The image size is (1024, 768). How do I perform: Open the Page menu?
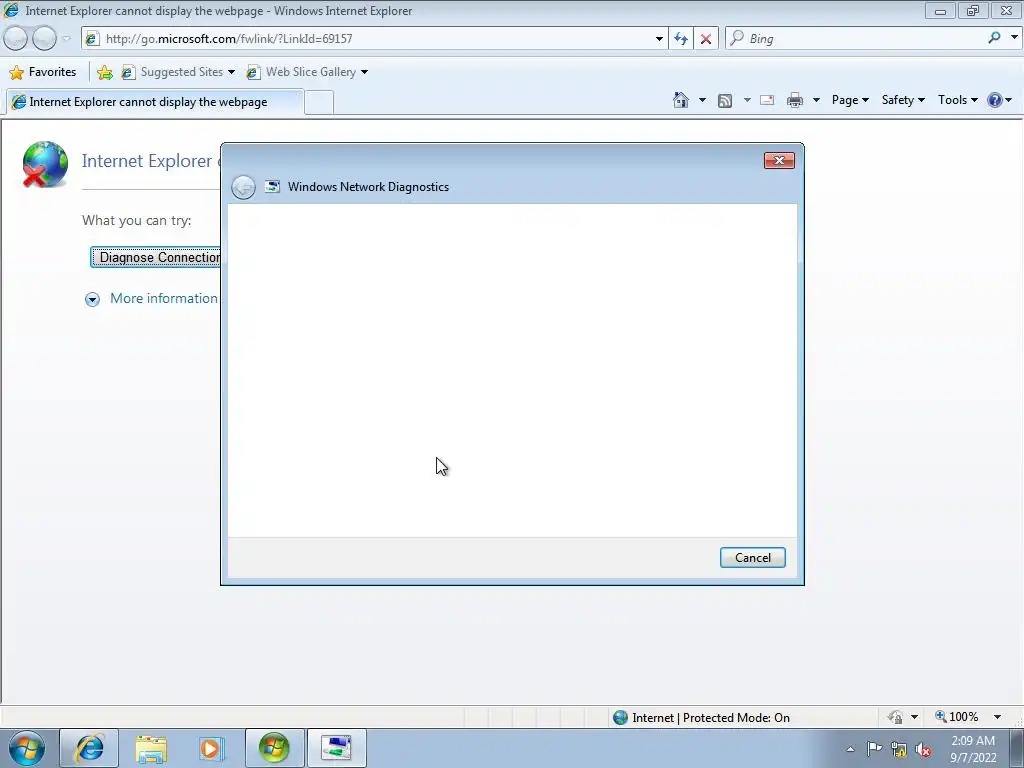click(x=850, y=100)
